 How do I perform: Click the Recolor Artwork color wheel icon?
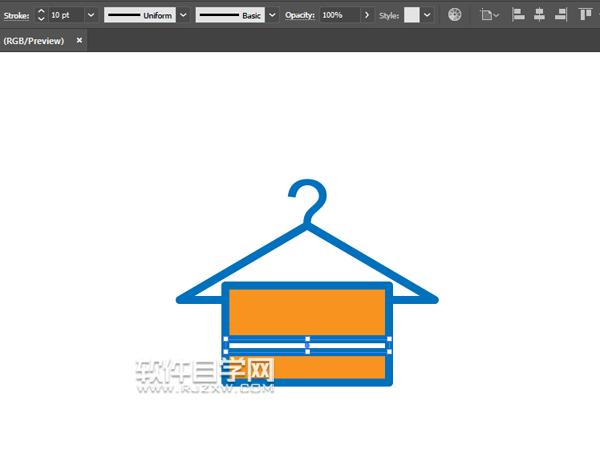455,16
